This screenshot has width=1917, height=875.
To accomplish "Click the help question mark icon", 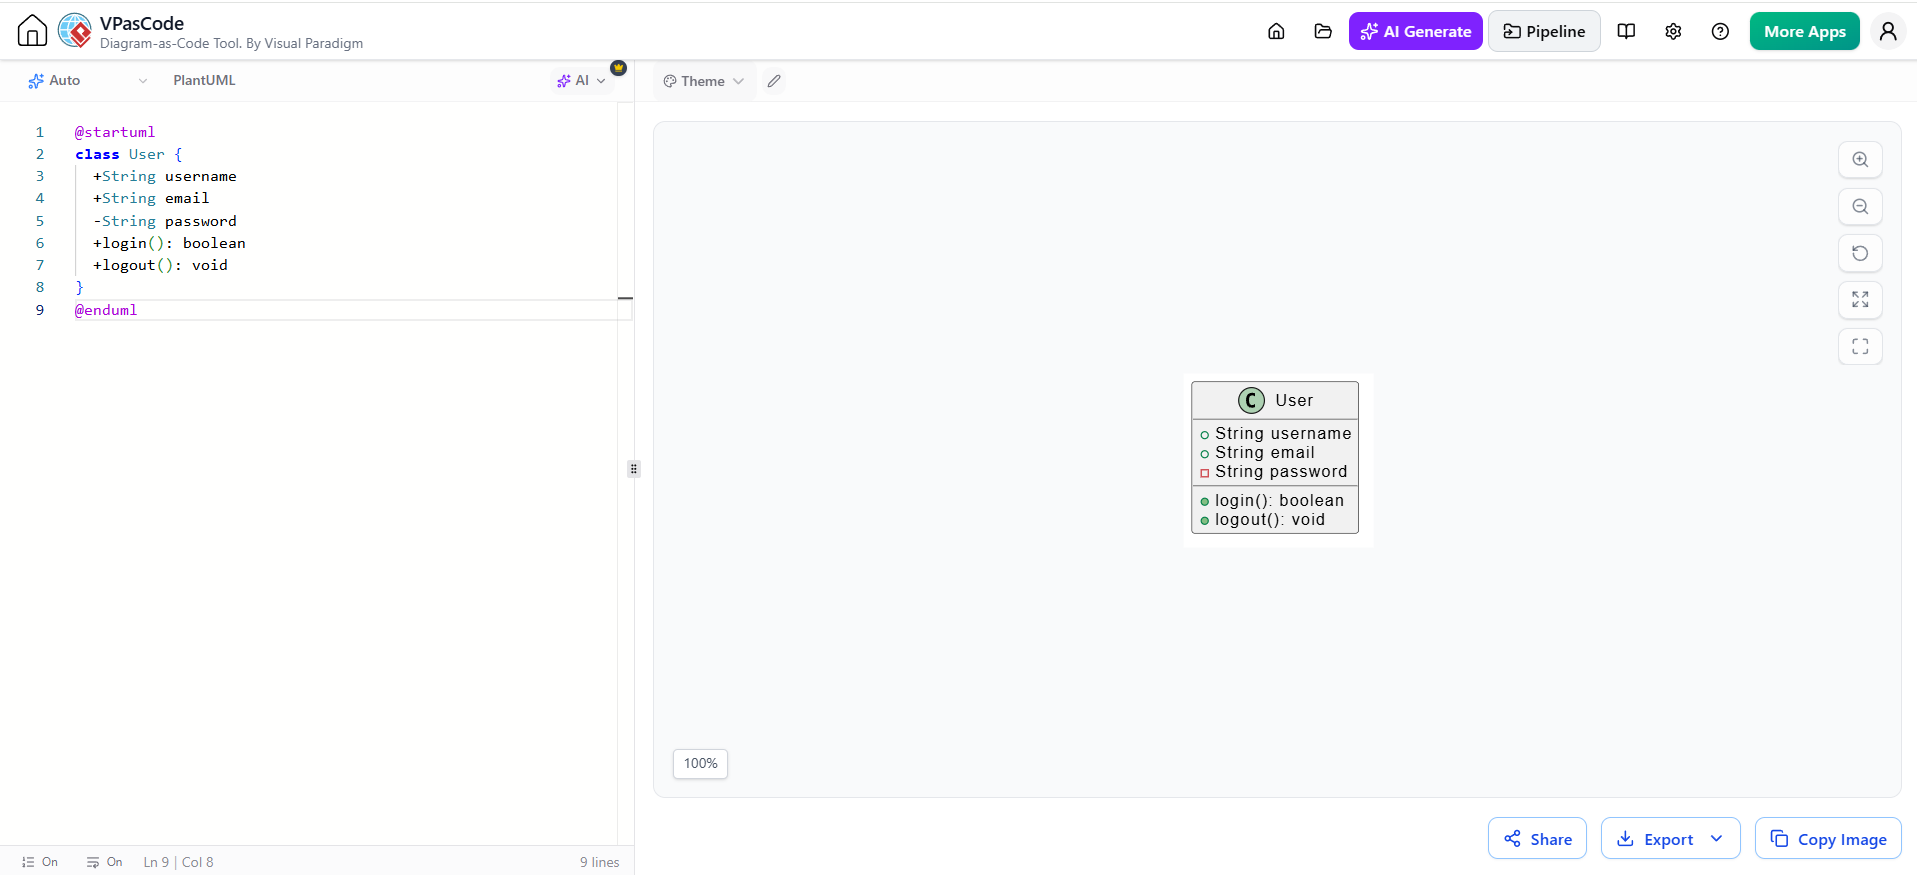I will point(1720,31).
